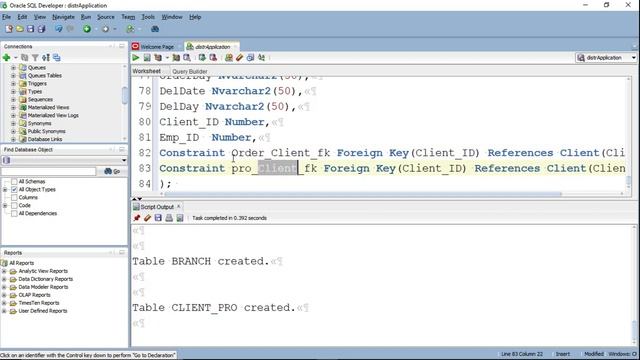Expand the Synonyms tree node
Viewport: 640px width, 360px height.
click(13, 123)
